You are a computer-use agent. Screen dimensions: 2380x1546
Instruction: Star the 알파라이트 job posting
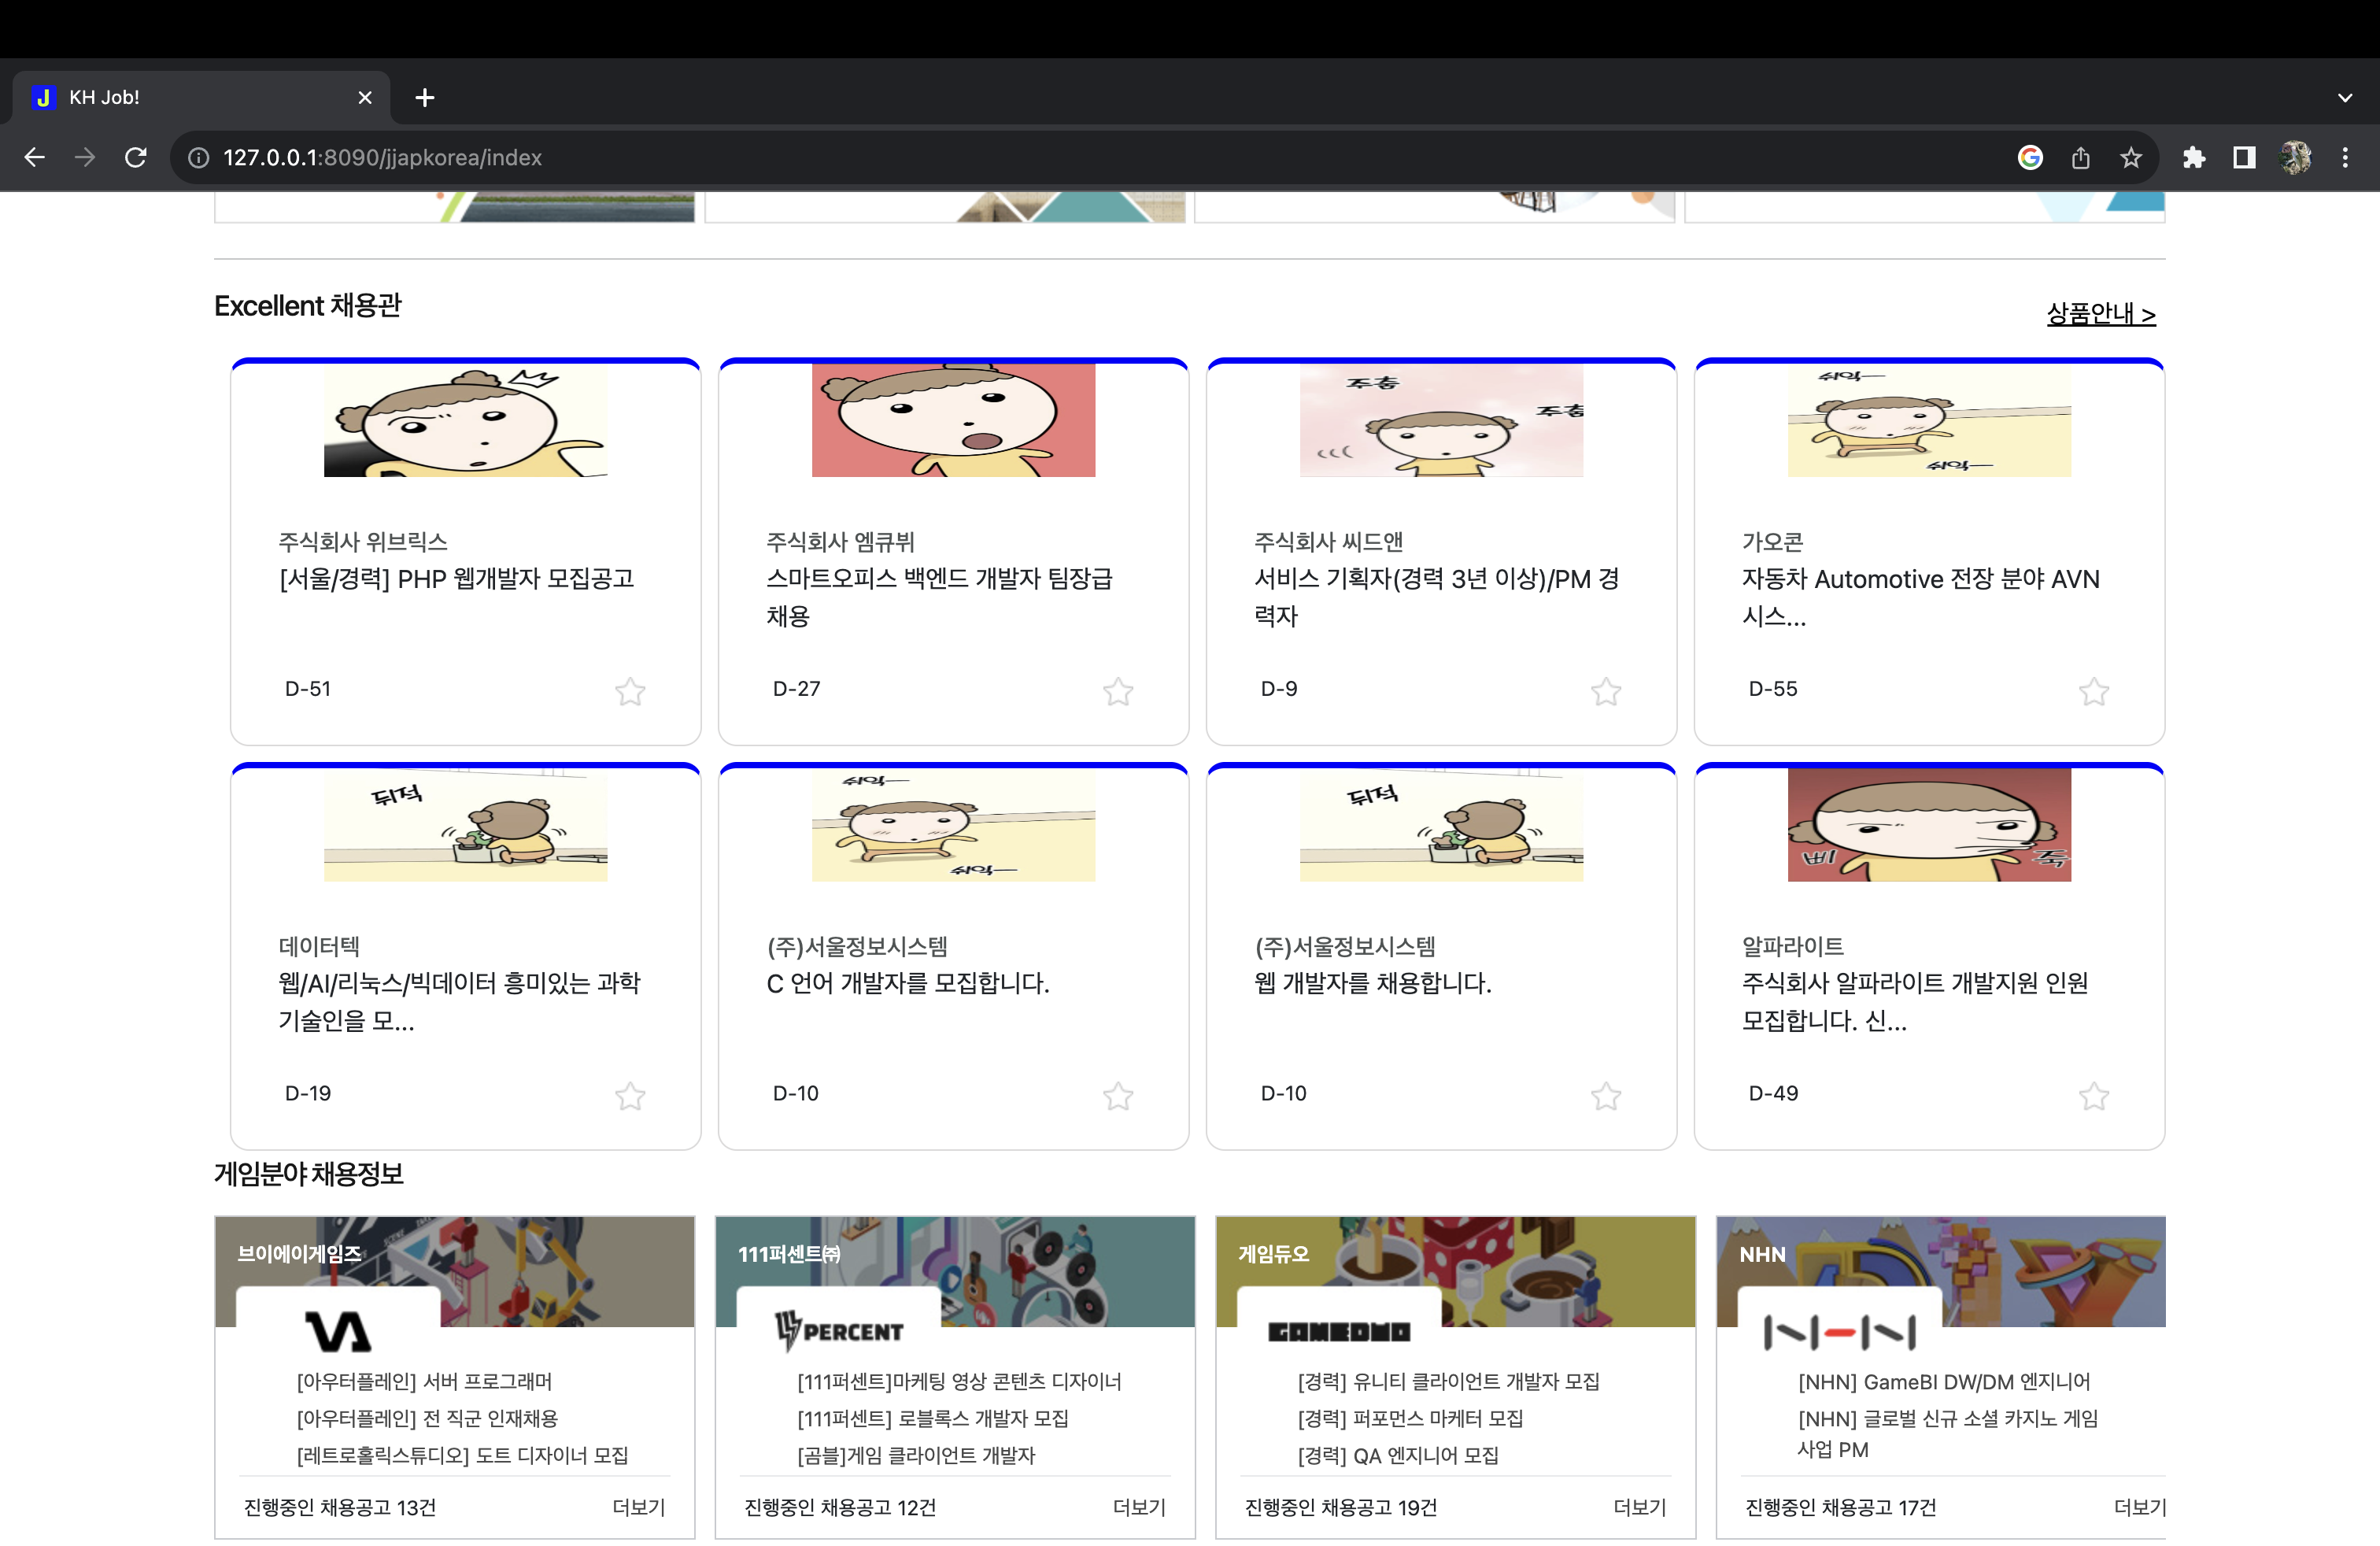pos(2095,1096)
